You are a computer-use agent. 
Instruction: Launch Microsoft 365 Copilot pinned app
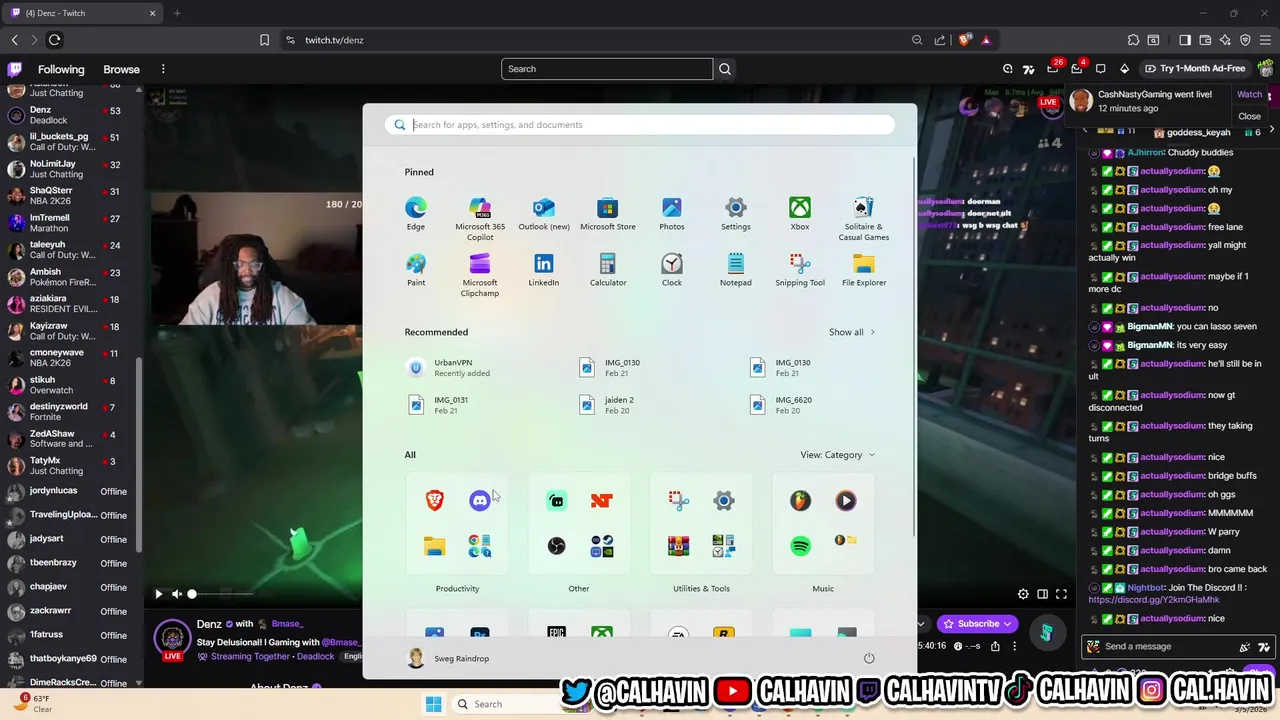click(480, 218)
